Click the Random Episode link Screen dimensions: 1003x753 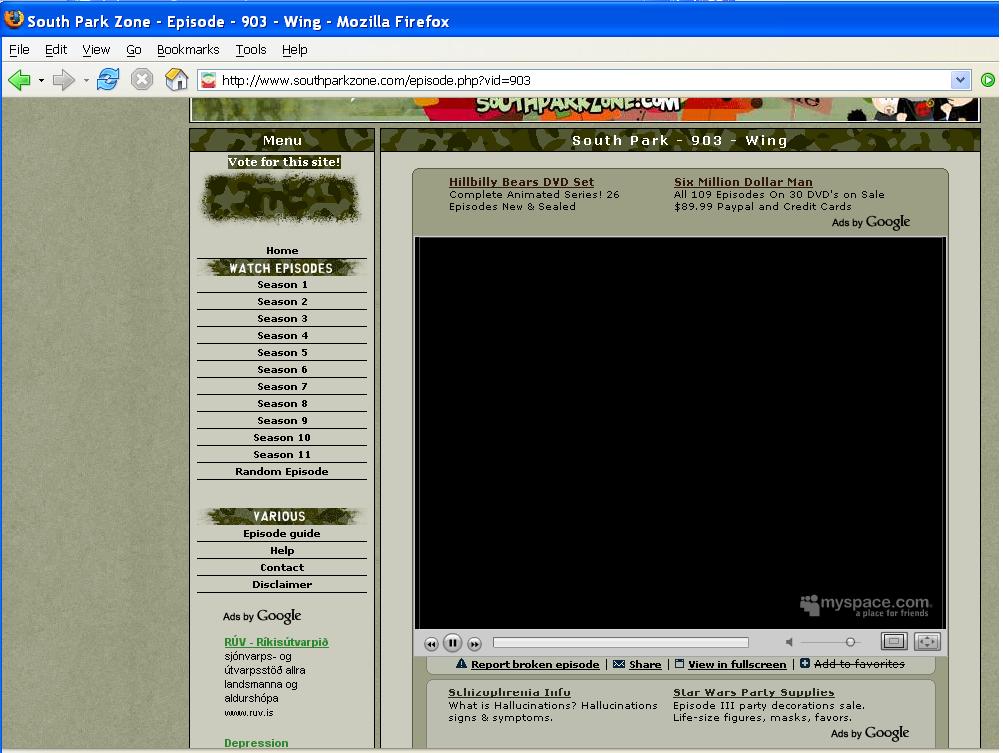click(x=282, y=471)
